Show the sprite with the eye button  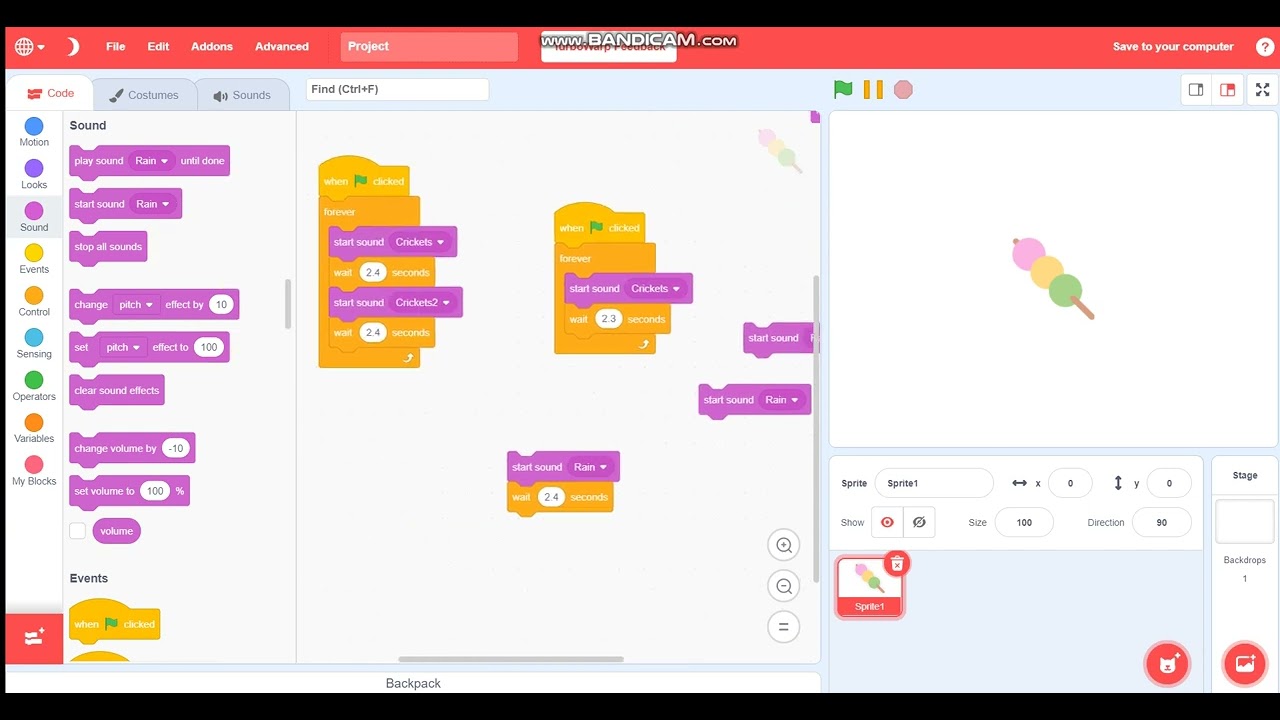887,522
